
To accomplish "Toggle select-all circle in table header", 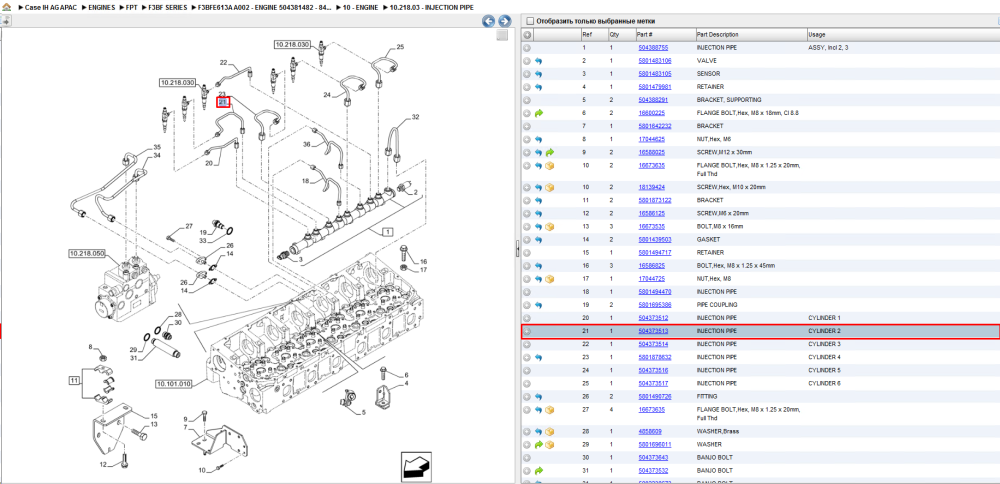I will 527,34.
